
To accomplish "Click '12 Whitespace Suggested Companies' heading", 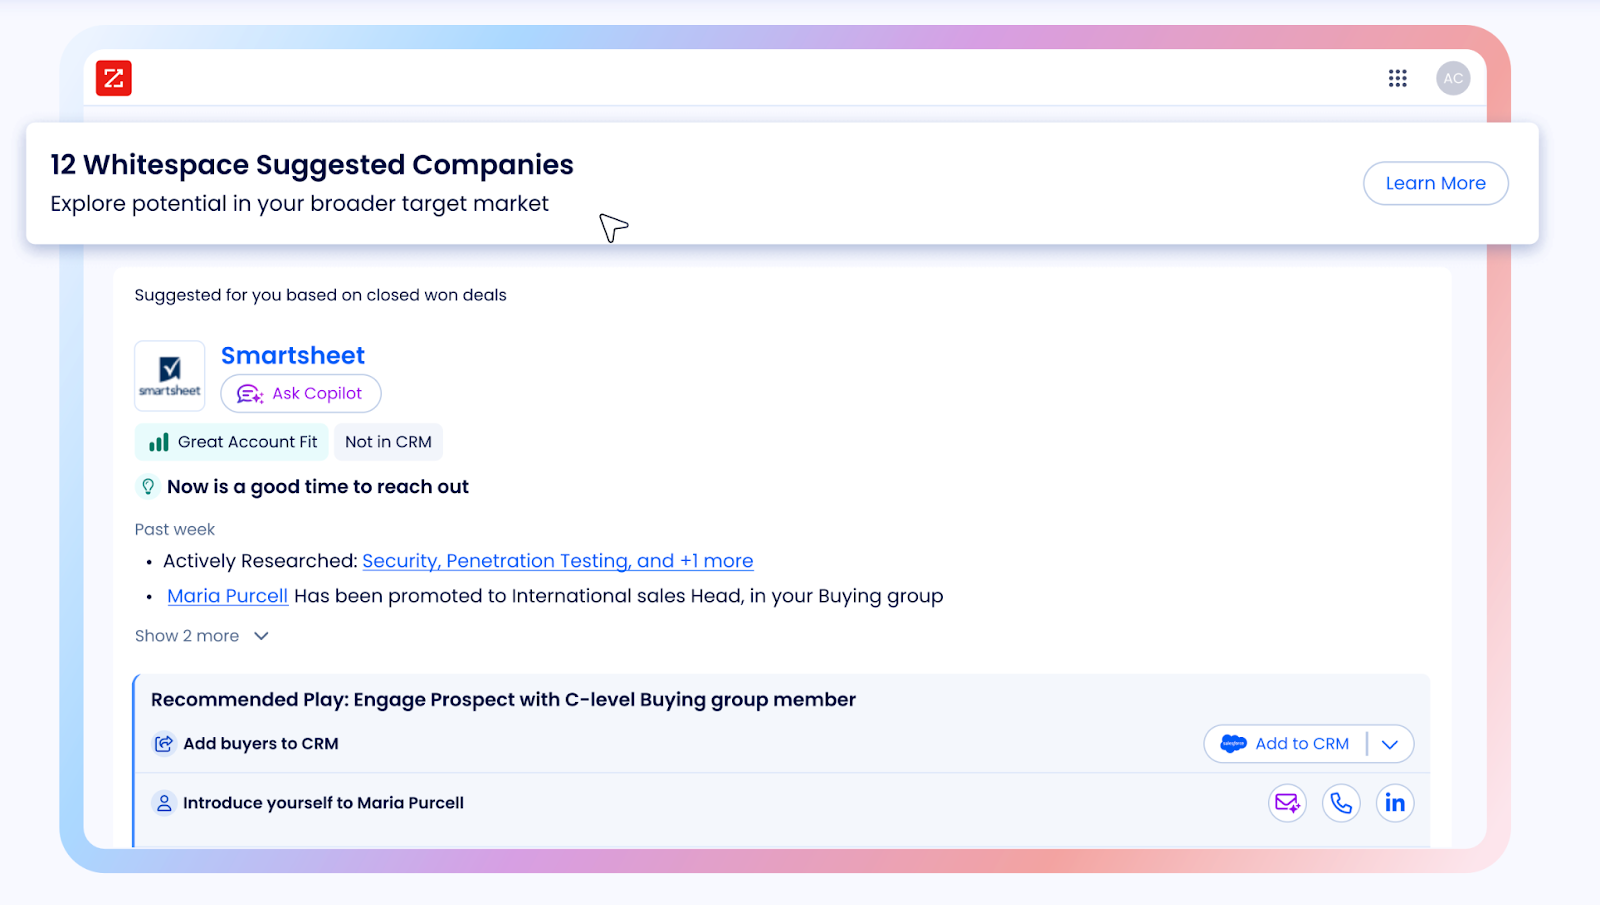I will click(312, 164).
